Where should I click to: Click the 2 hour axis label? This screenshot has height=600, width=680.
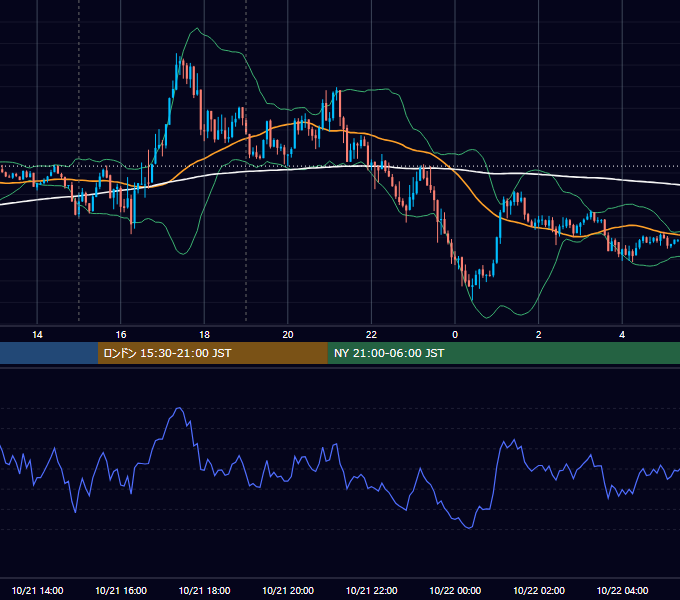point(539,335)
